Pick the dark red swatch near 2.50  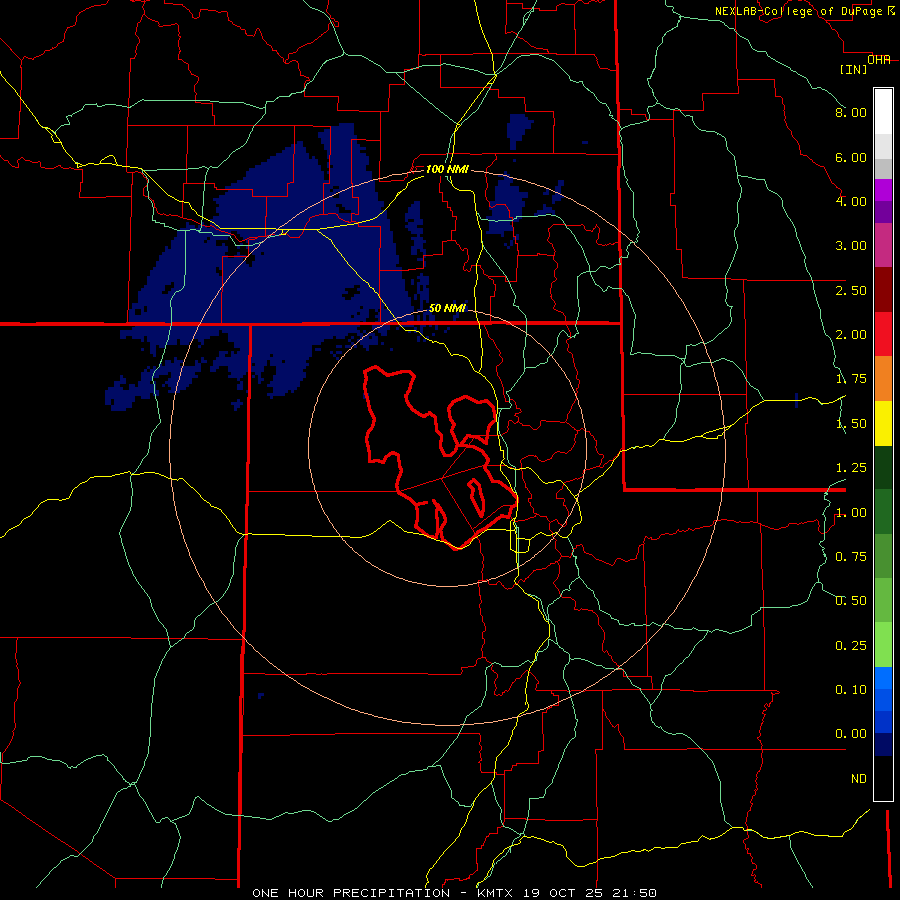click(x=883, y=289)
